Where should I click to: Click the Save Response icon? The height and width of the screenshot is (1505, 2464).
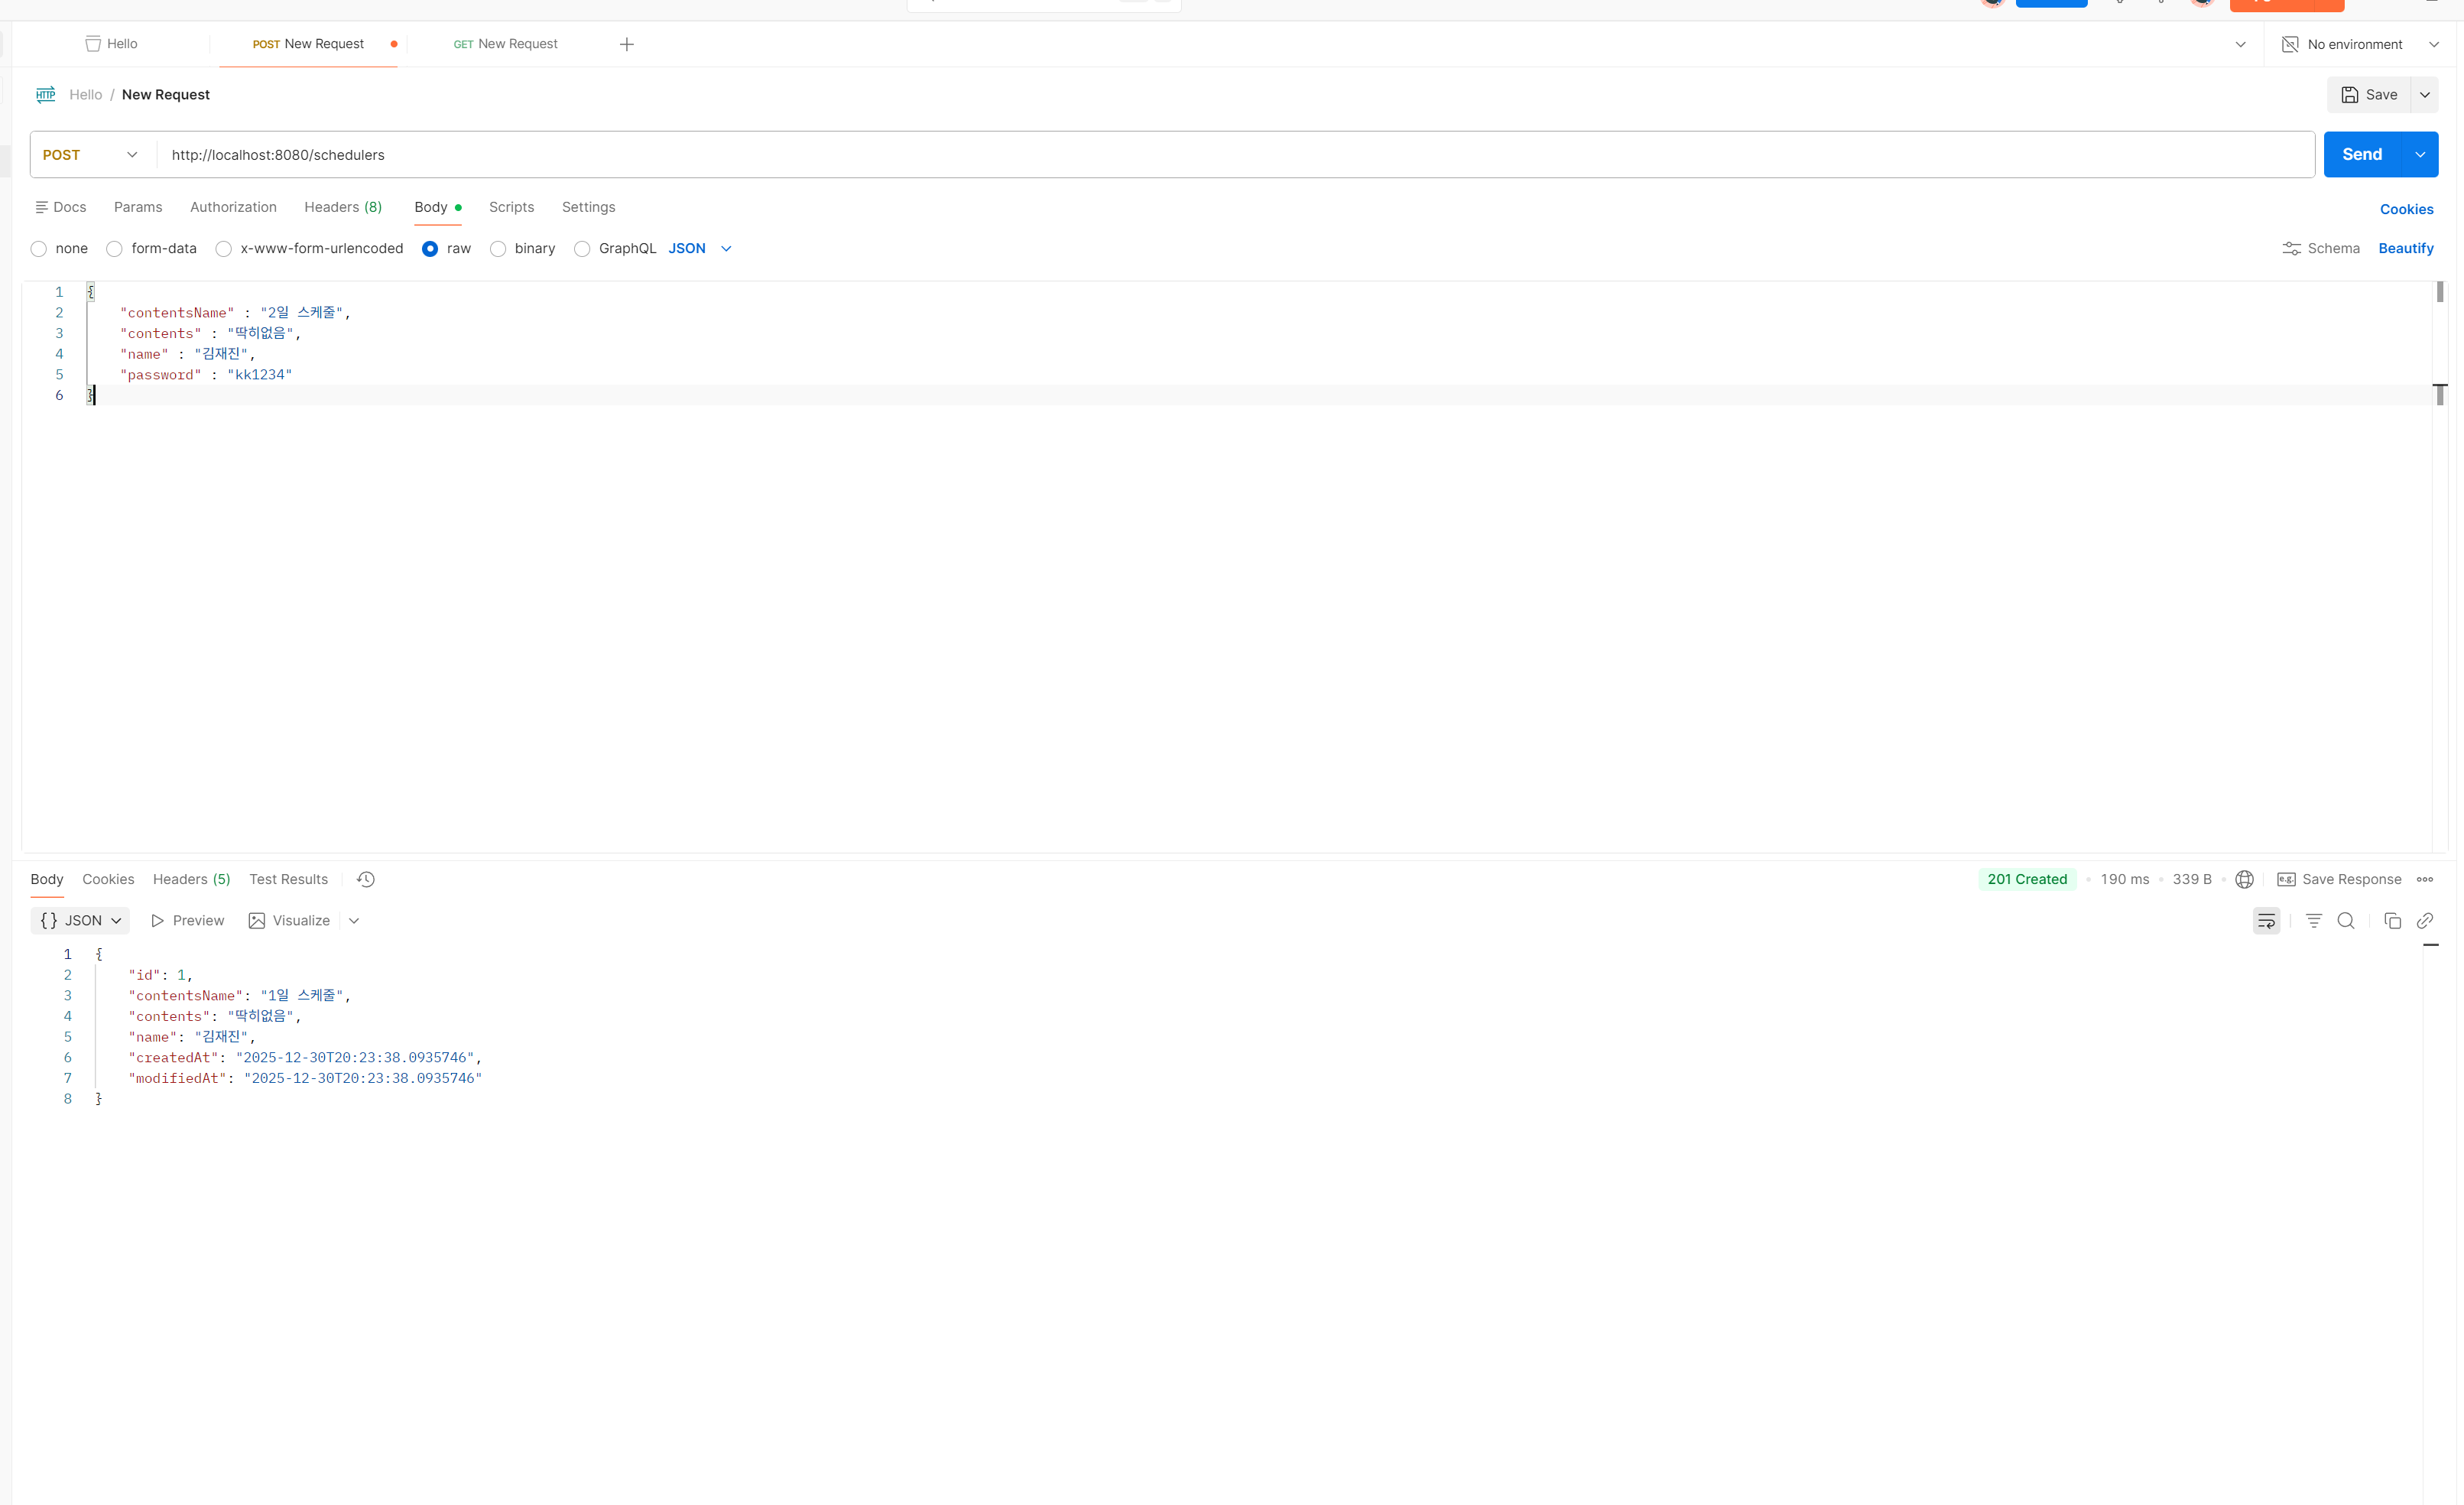pos(2286,879)
